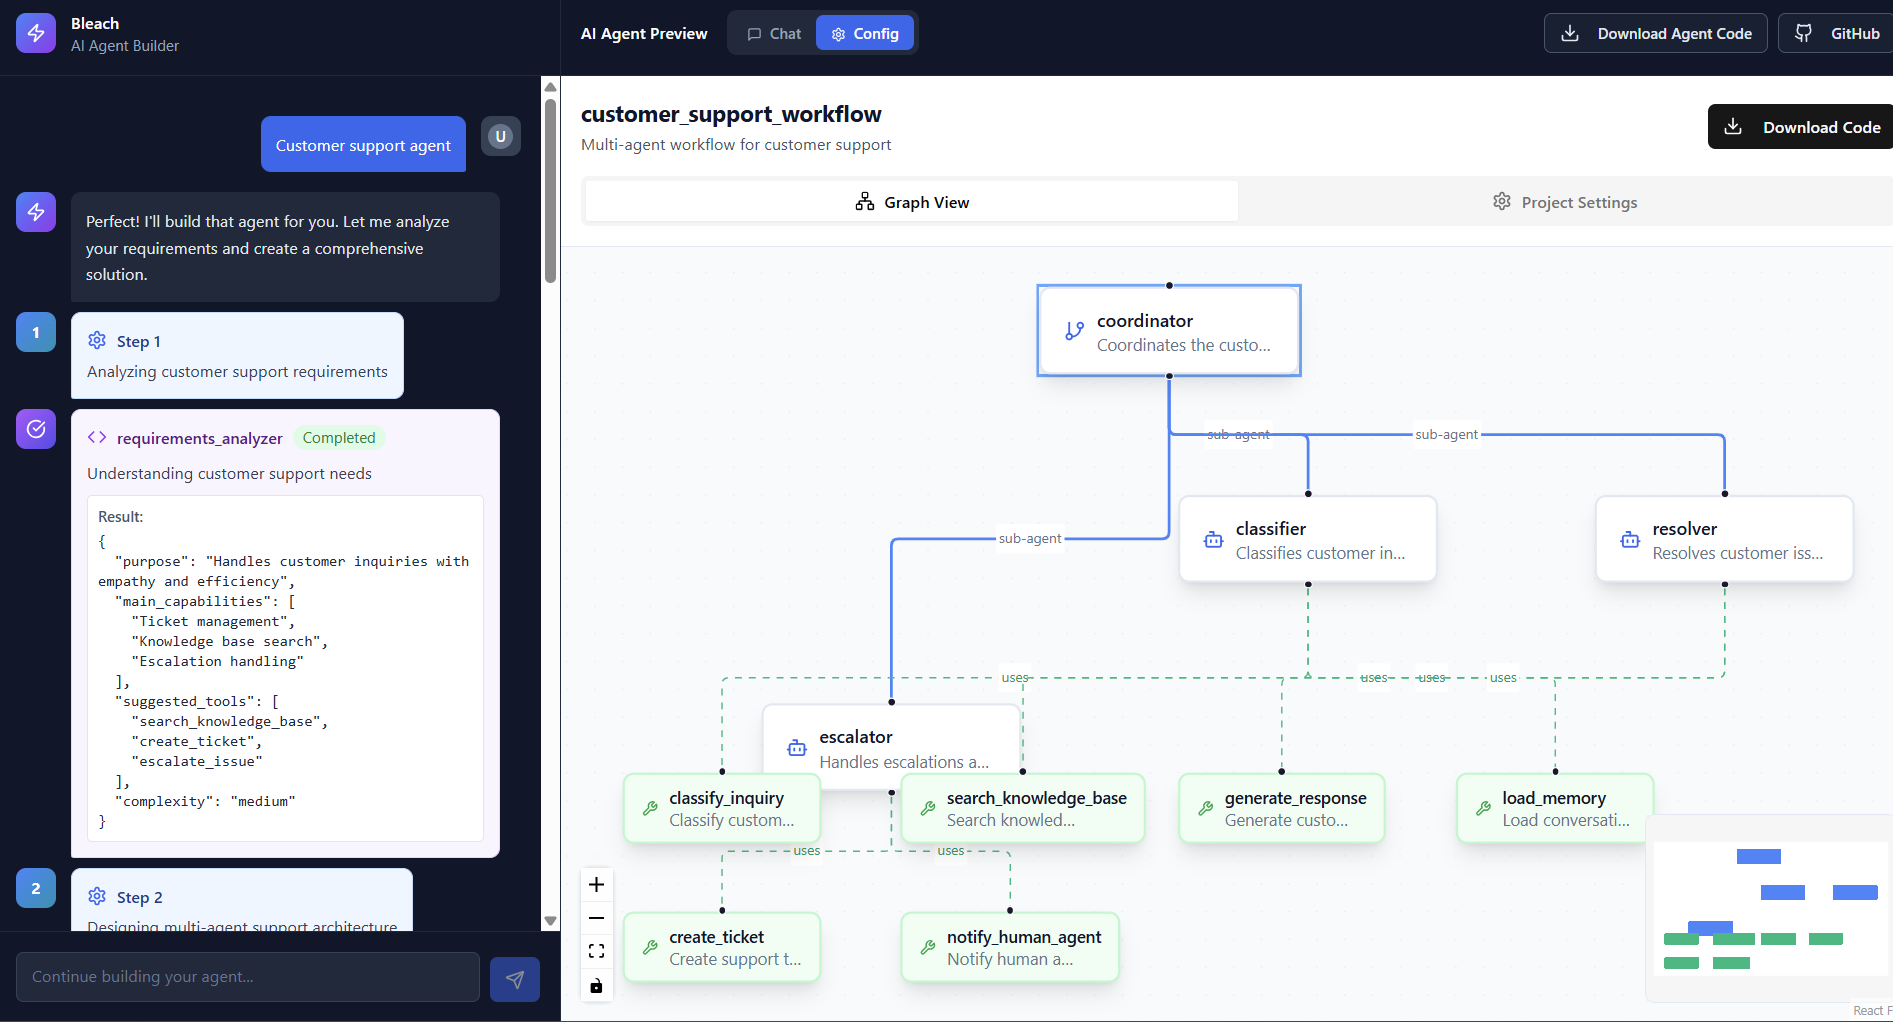Click the code brackets icon before requirements_analyzer
Screen dimensions: 1893x1022
97,437
